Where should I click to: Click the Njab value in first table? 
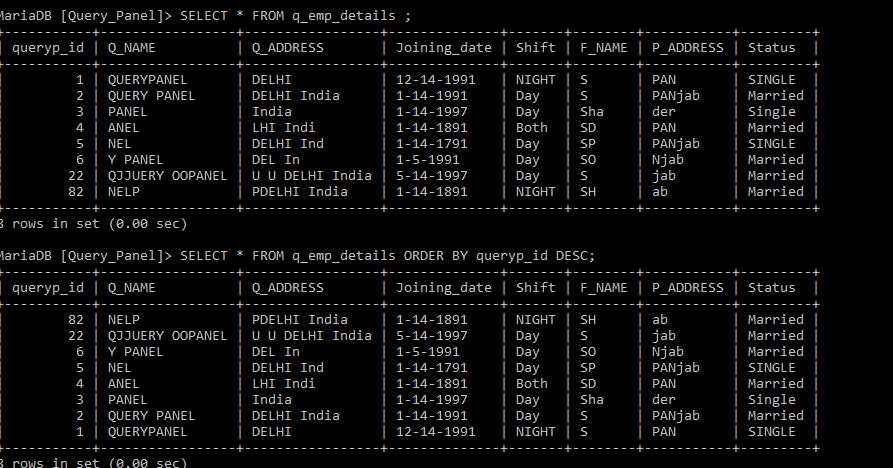click(667, 159)
